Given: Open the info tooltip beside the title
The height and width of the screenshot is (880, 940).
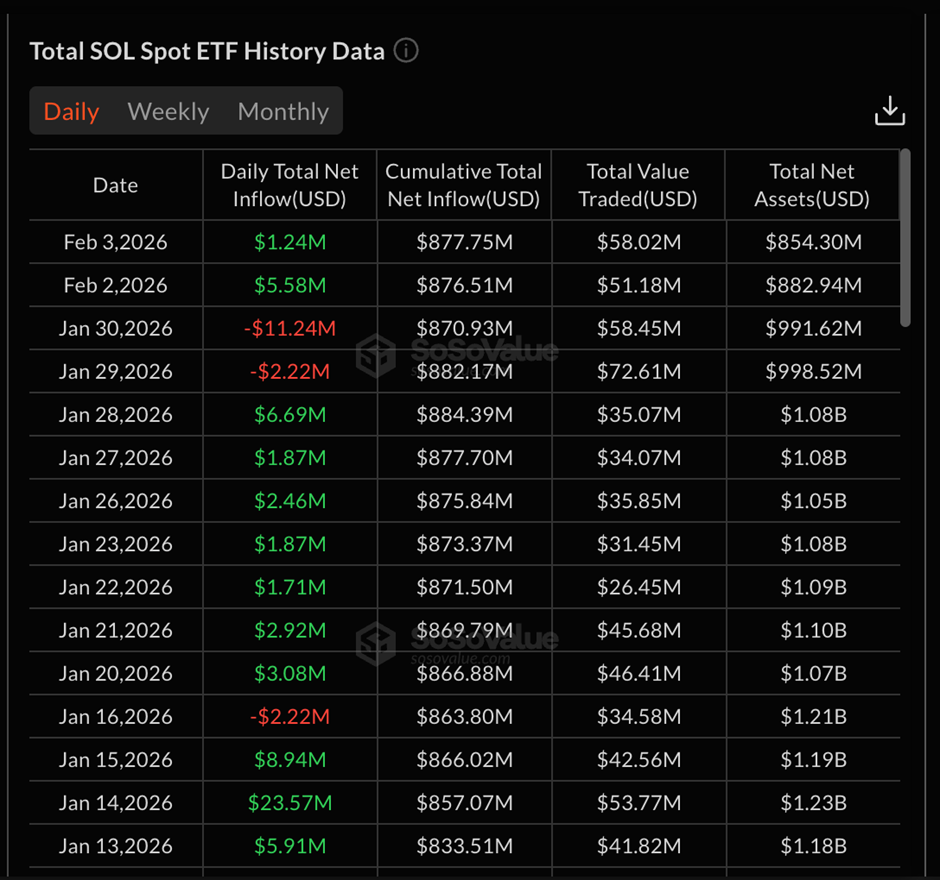Looking at the screenshot, I should point(406,50).
